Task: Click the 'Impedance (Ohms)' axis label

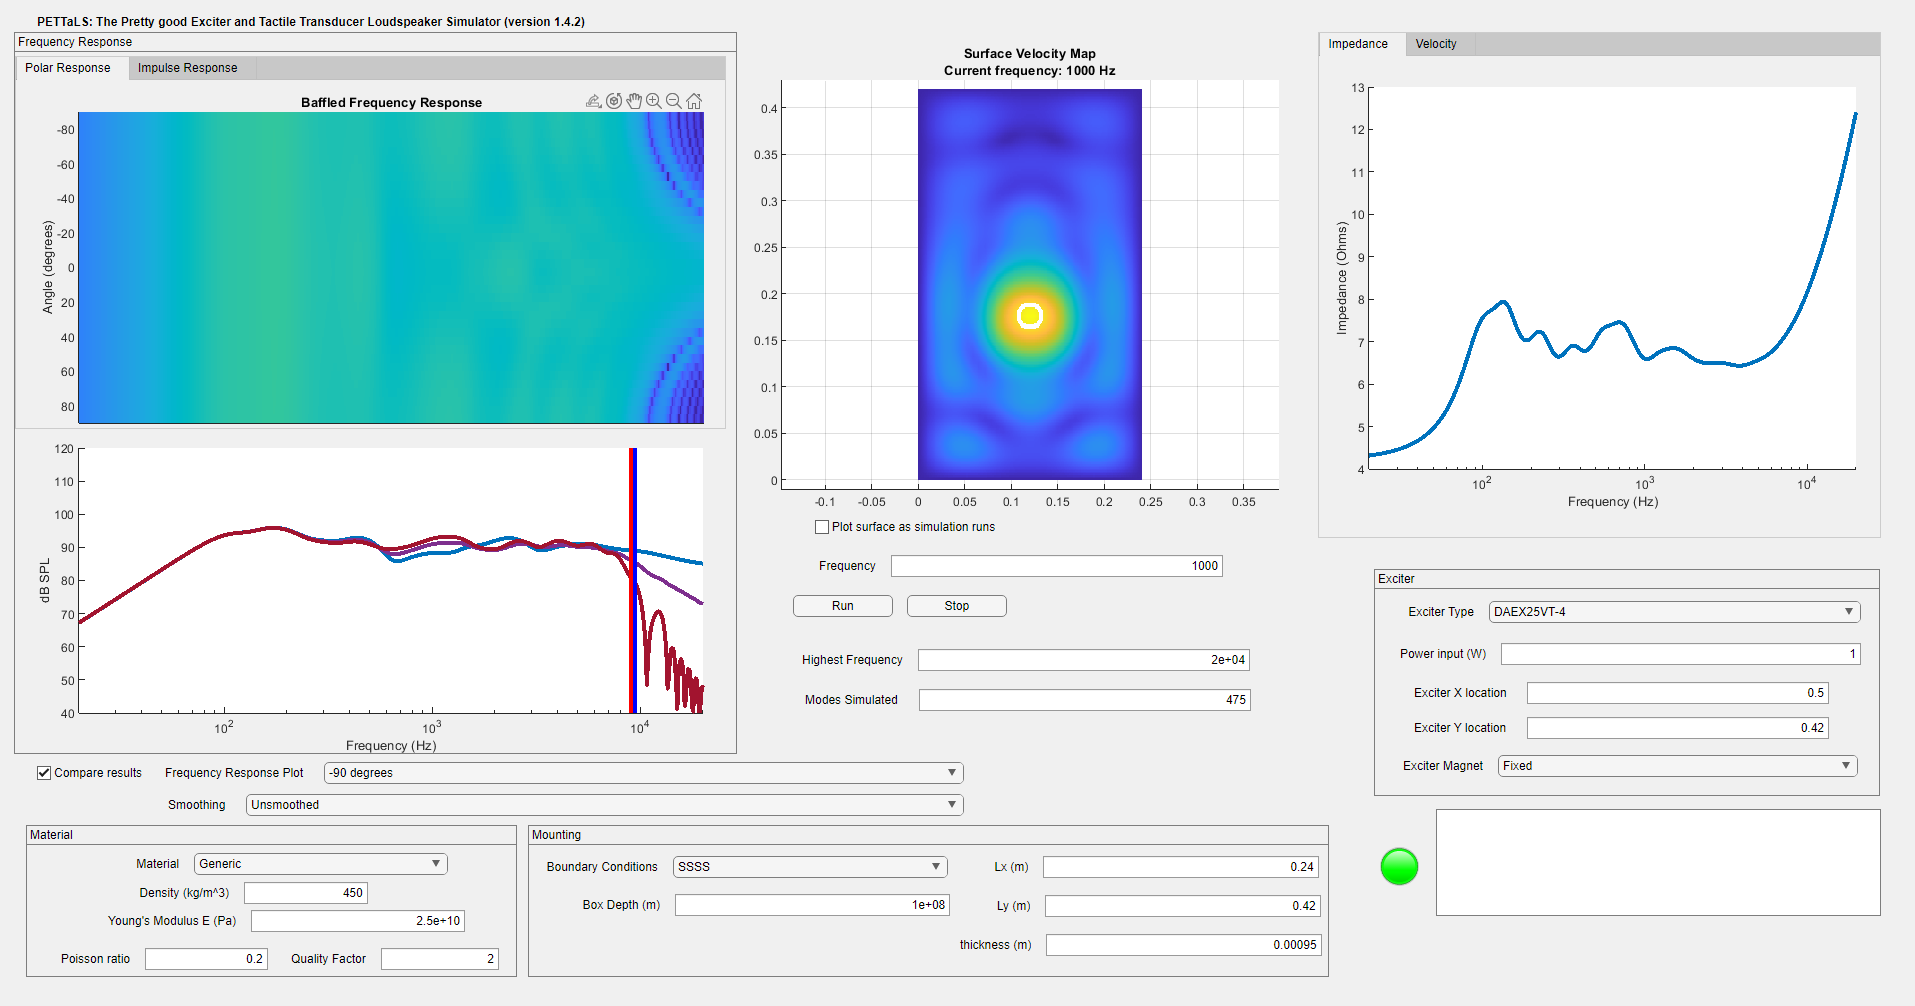Action: (1342, 278)
